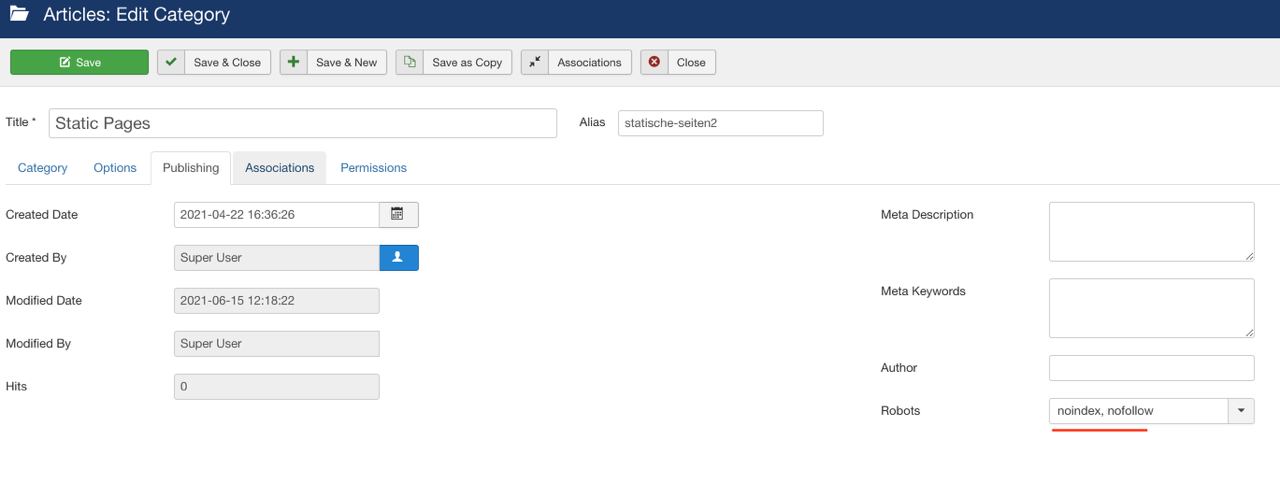Click the plus icon of Save & New
The width and height of the screenshot is (1280, 497).
293,62
